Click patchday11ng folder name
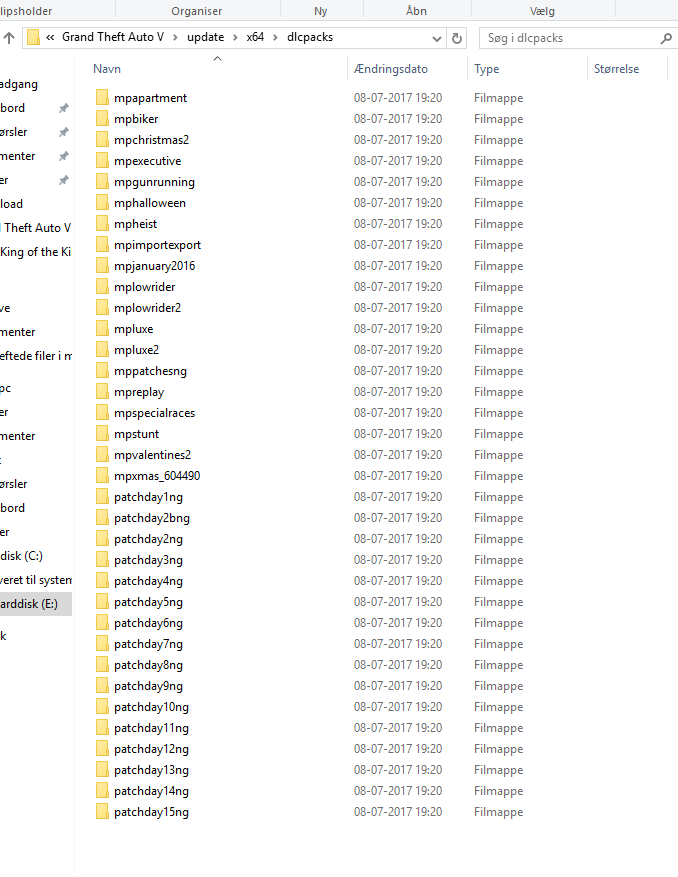 point(151,728)
